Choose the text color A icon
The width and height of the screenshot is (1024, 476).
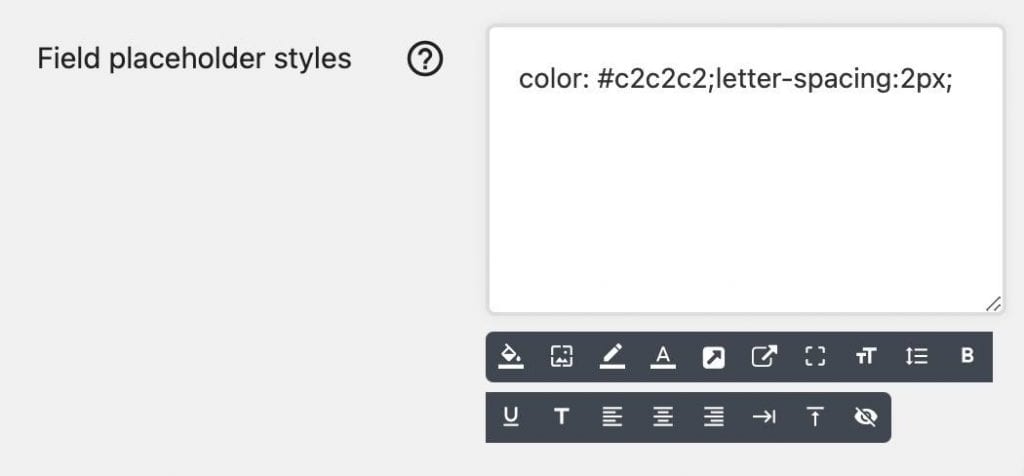coord(663,357)
